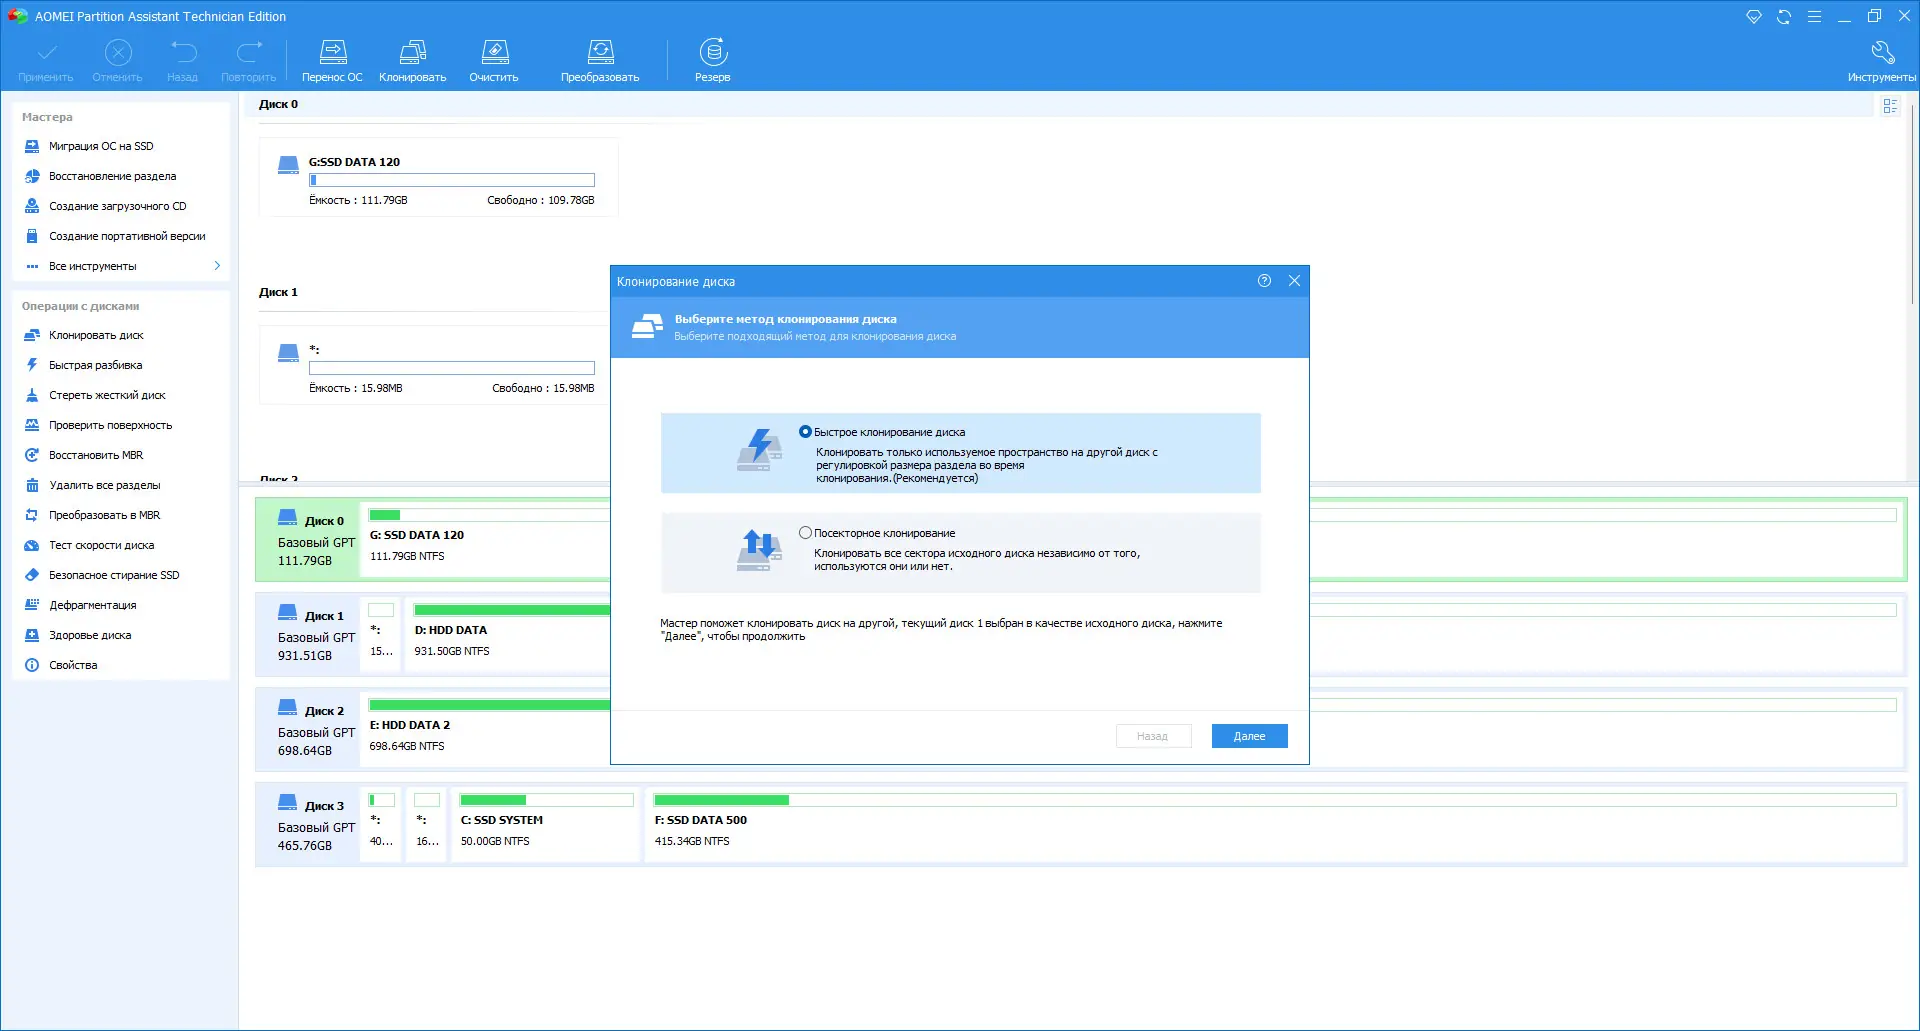Click the Далее button
This screenshot has width=1920, height=1031.
tap(1250, 736)
